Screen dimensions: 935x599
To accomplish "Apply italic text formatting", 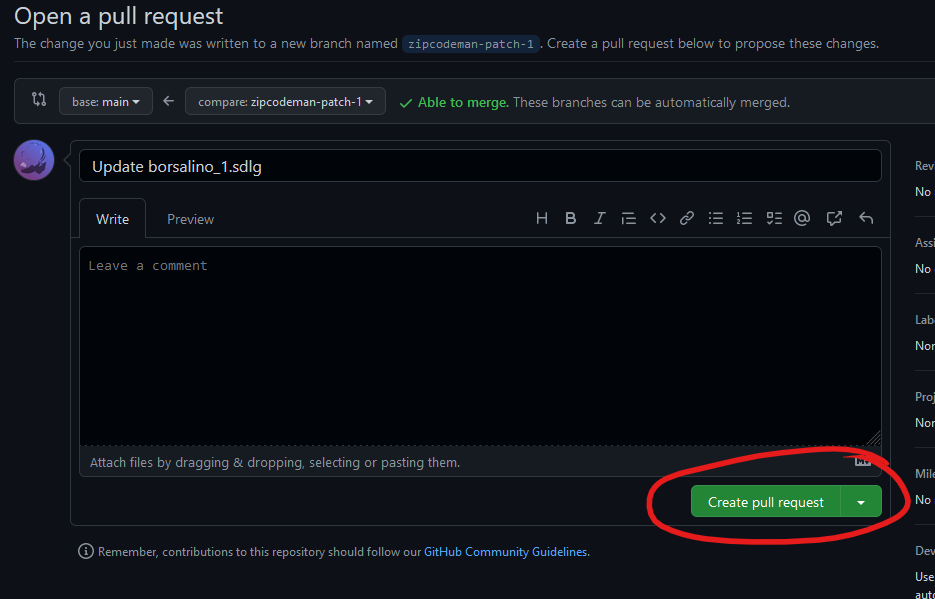I will (599, 218).
